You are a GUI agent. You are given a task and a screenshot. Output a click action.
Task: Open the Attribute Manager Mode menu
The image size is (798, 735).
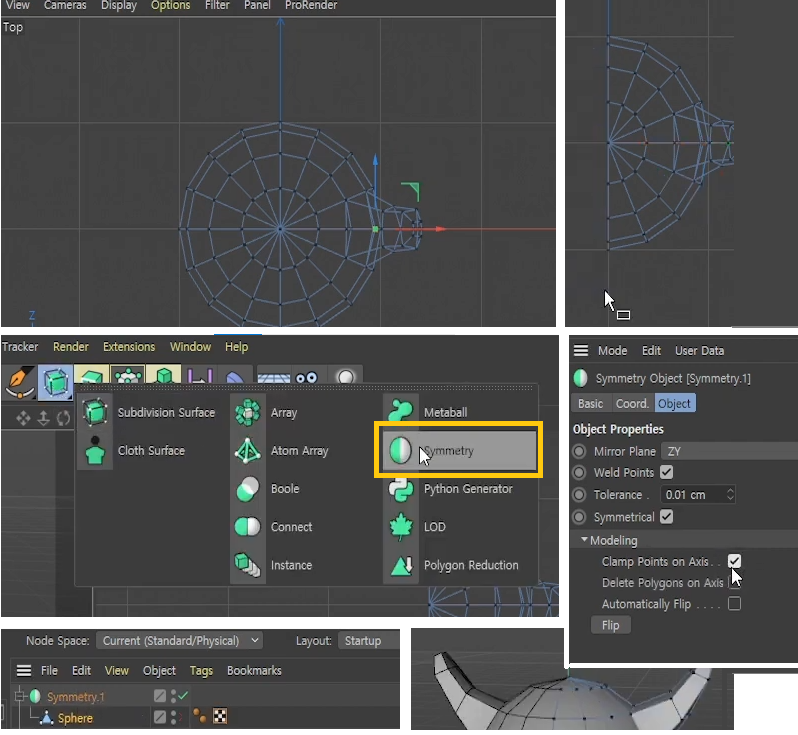click(x=612, y=351)
